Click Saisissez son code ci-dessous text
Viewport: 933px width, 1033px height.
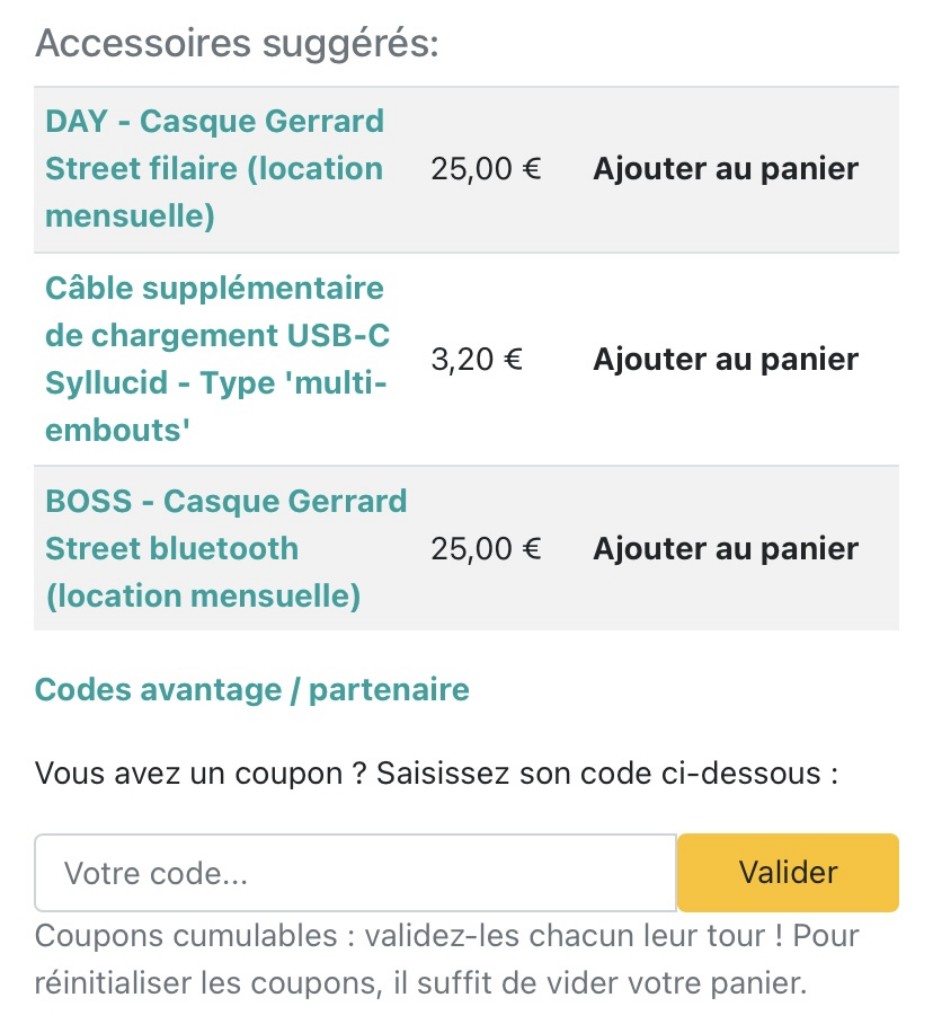coord(607,773)
